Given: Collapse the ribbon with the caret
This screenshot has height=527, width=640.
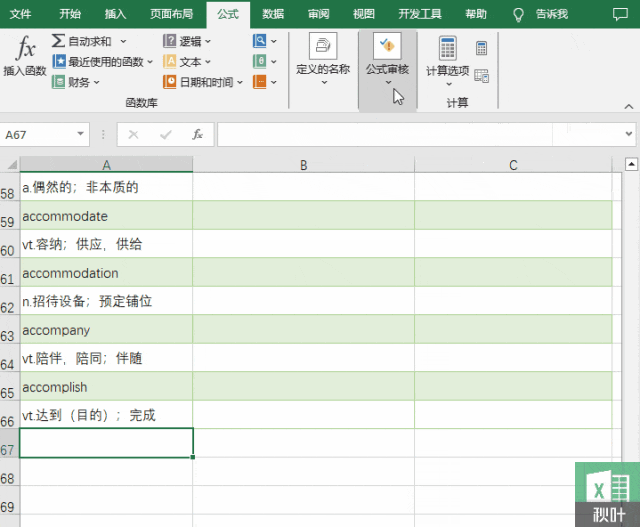Looking at the screenshot, I should [629, 107].
